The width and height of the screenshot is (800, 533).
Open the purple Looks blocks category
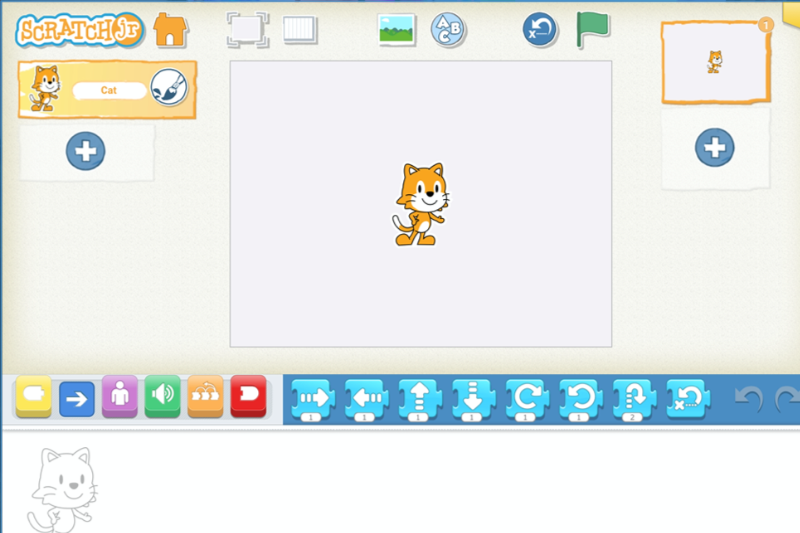(120, 396)
